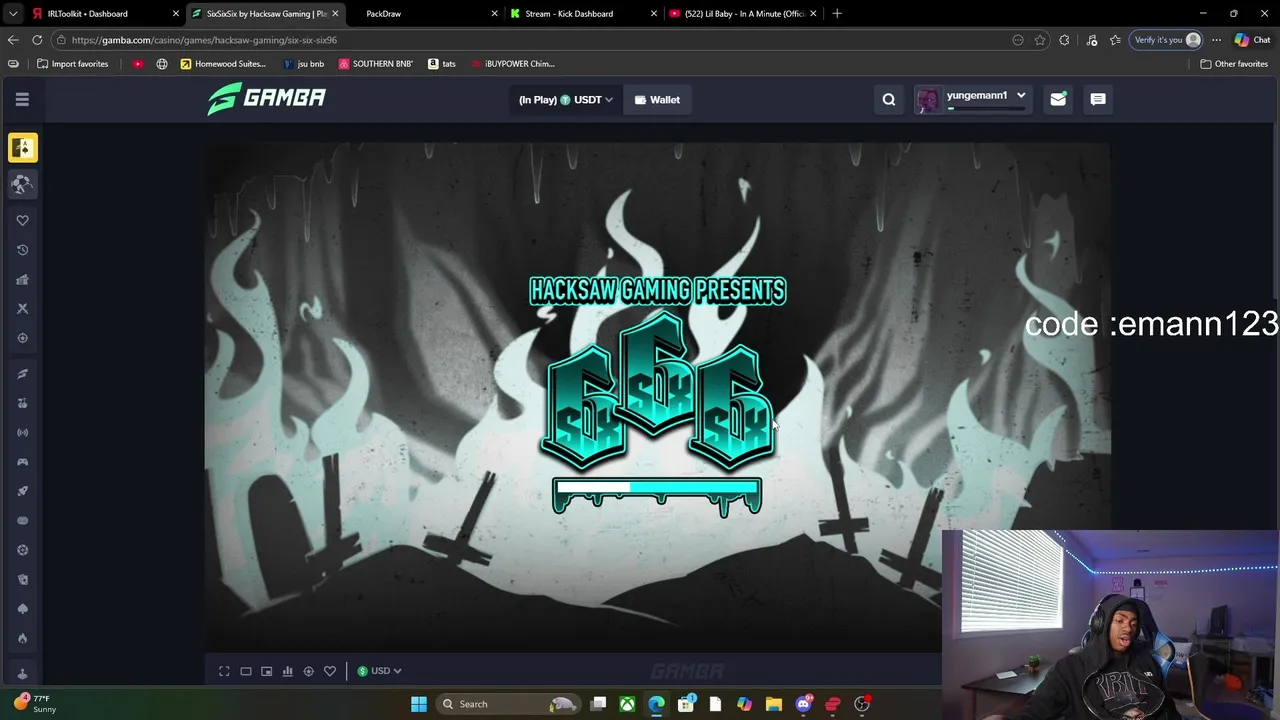The height and width of the screenshot is (720, 1280).
Task: Open OBS Studio from taskbar
Action: coord(861,704)
